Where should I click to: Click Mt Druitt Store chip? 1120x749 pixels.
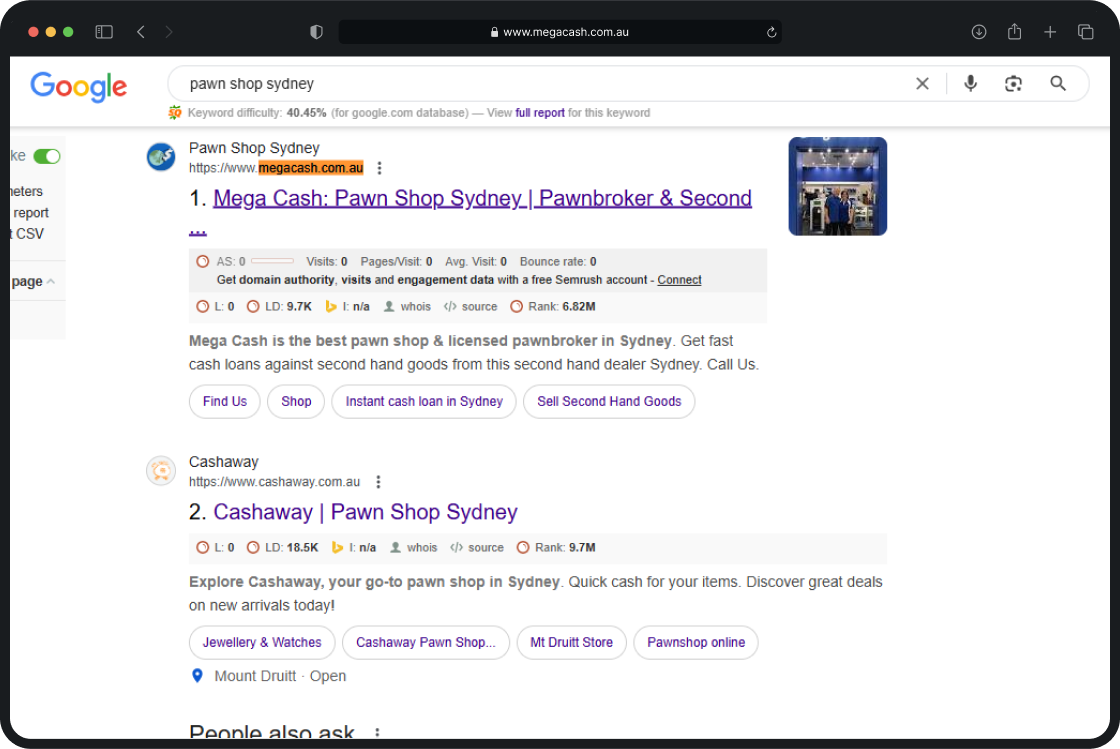coord(571,643)
